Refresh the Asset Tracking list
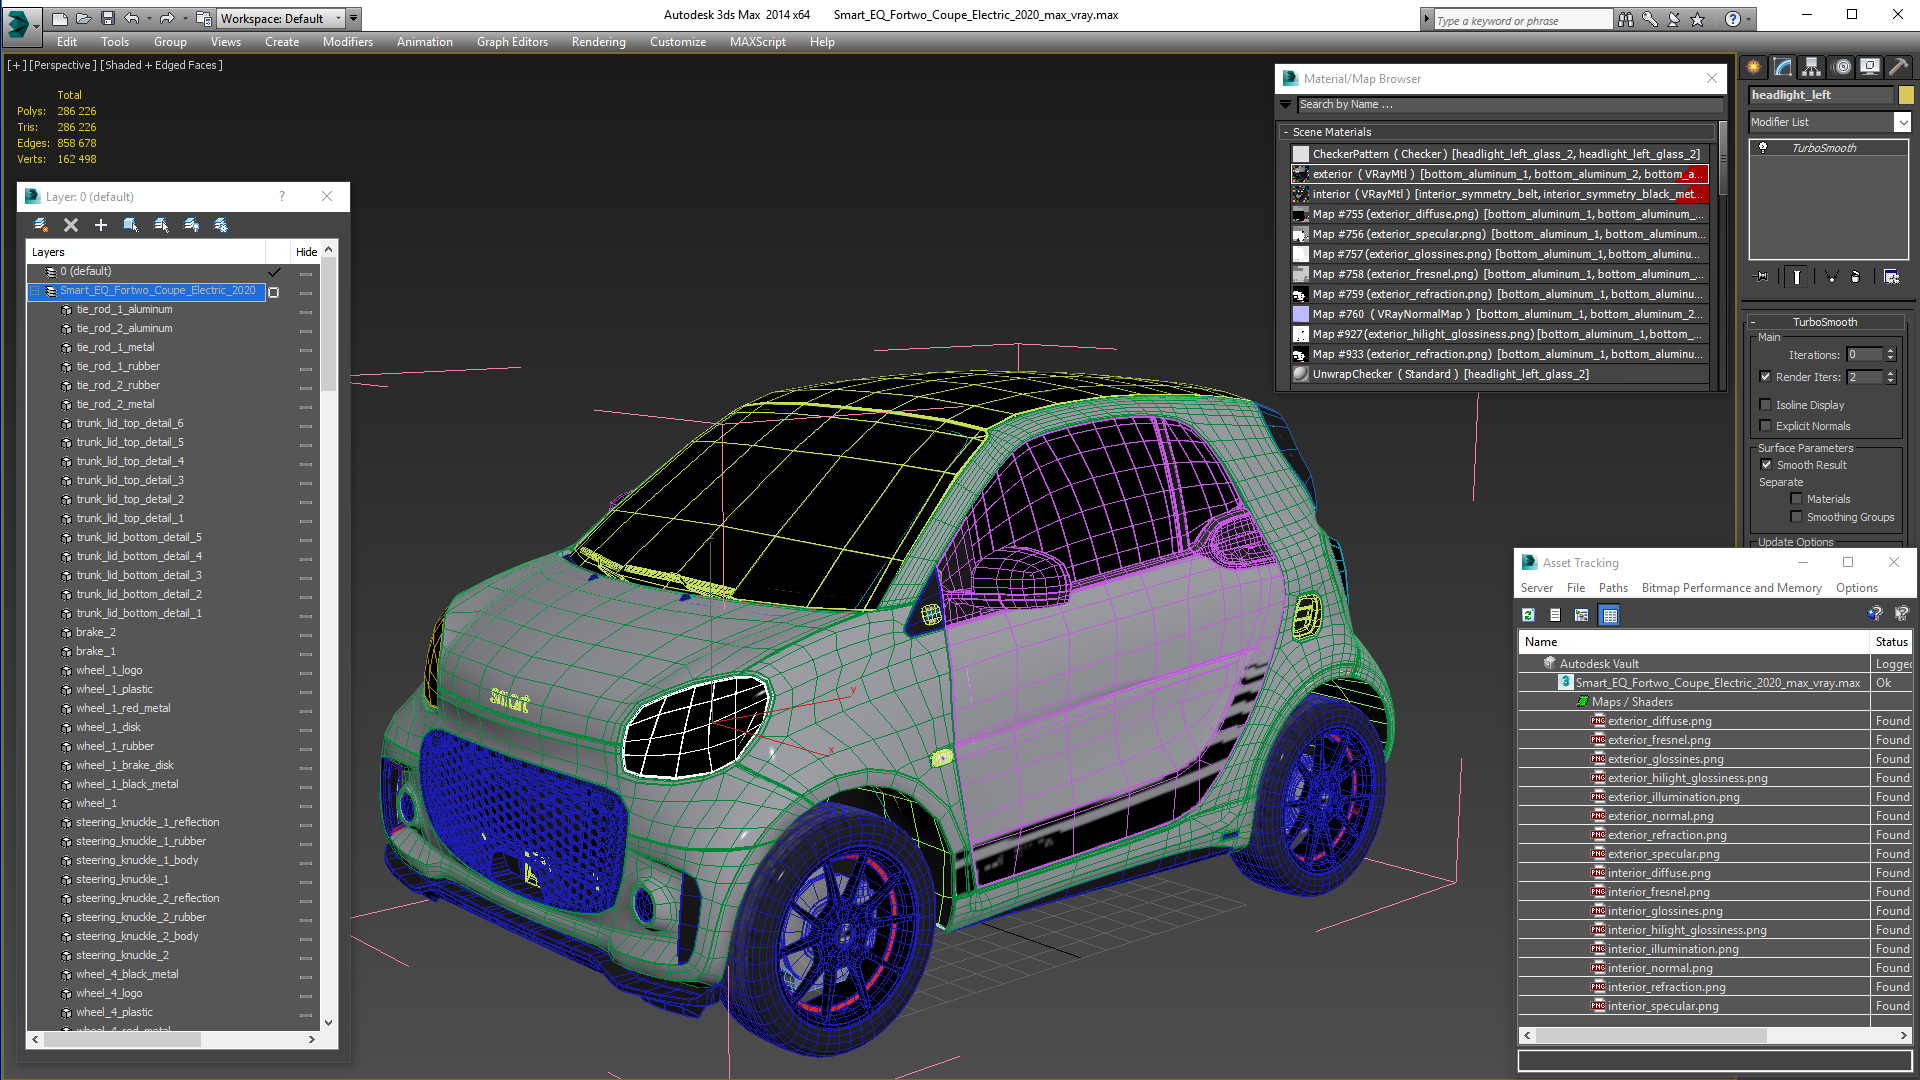The image size is (1920, 1080). click(1528, 615)
